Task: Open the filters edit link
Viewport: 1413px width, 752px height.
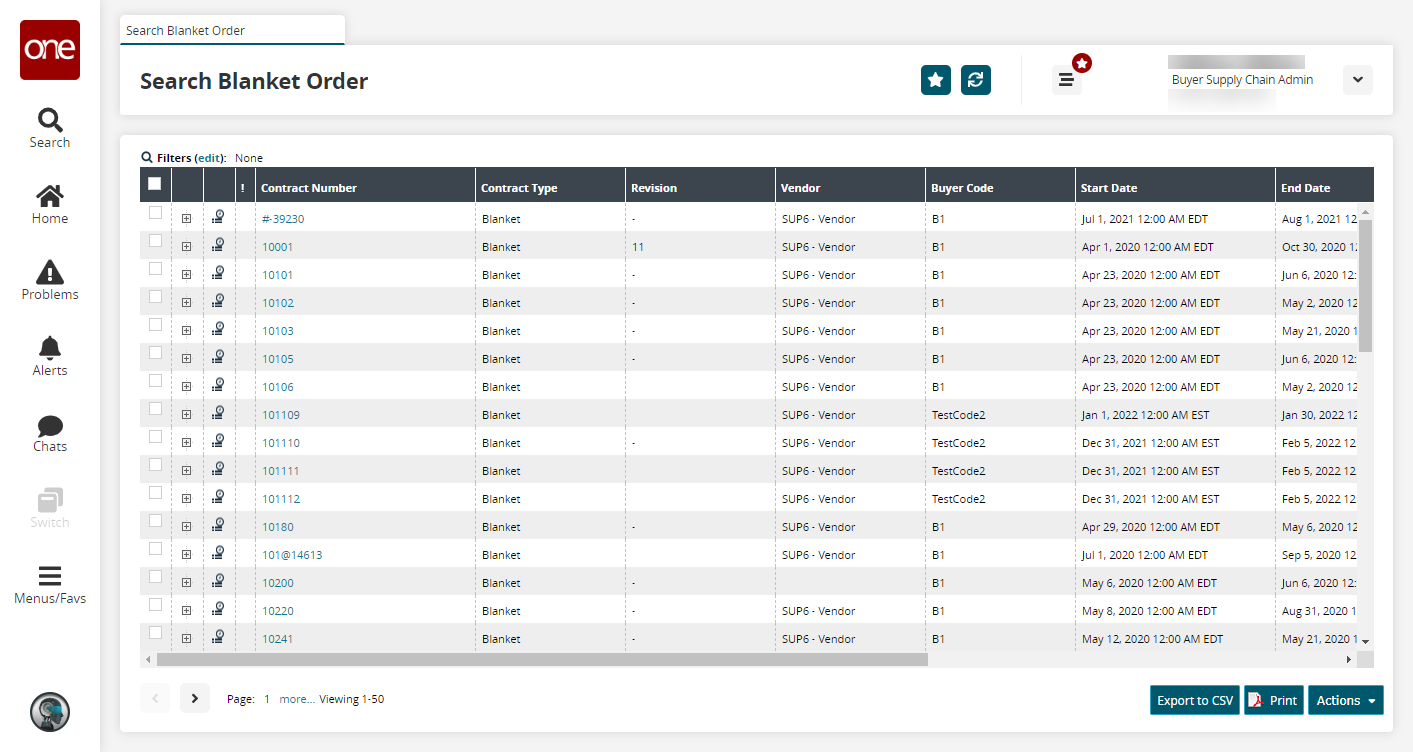Action: coord(209,158)
